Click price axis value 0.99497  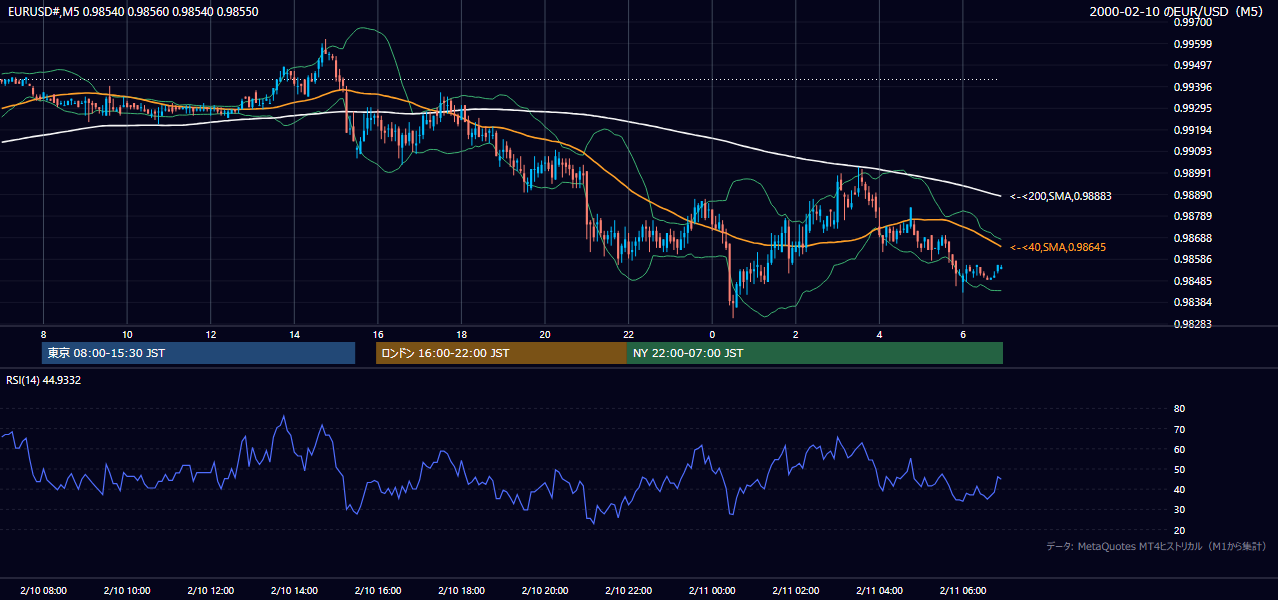coord(1192,65)
